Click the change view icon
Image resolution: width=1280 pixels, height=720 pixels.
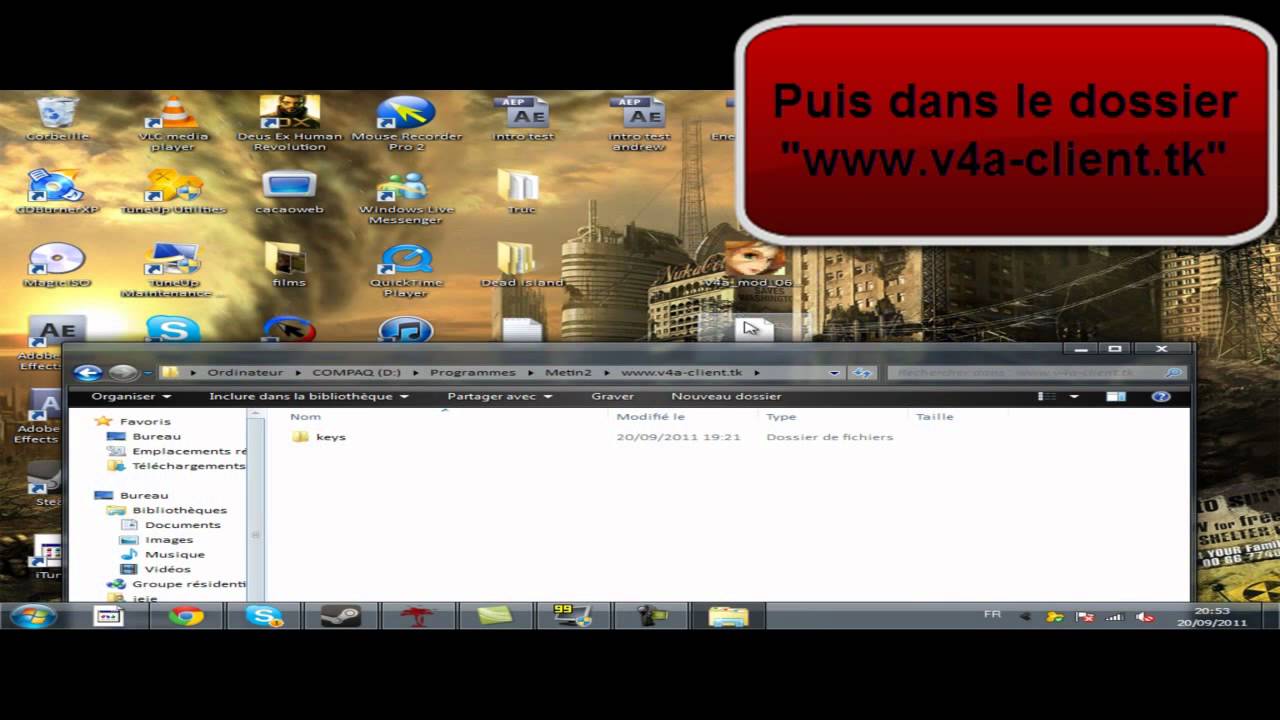point(1047,396)
